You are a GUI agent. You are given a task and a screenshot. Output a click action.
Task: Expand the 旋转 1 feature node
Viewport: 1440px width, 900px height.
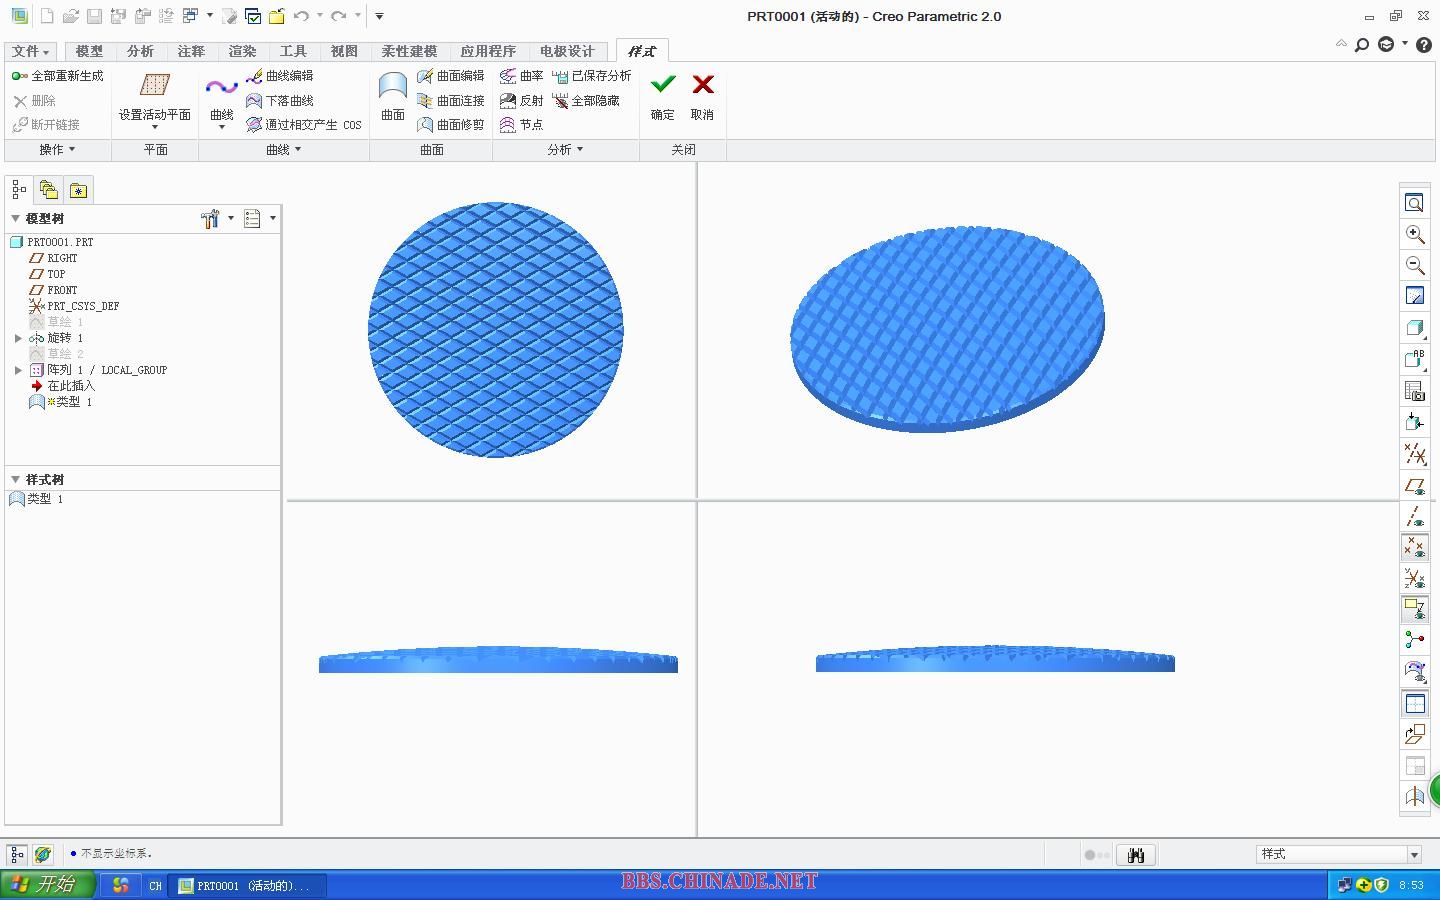click(18, 339)
